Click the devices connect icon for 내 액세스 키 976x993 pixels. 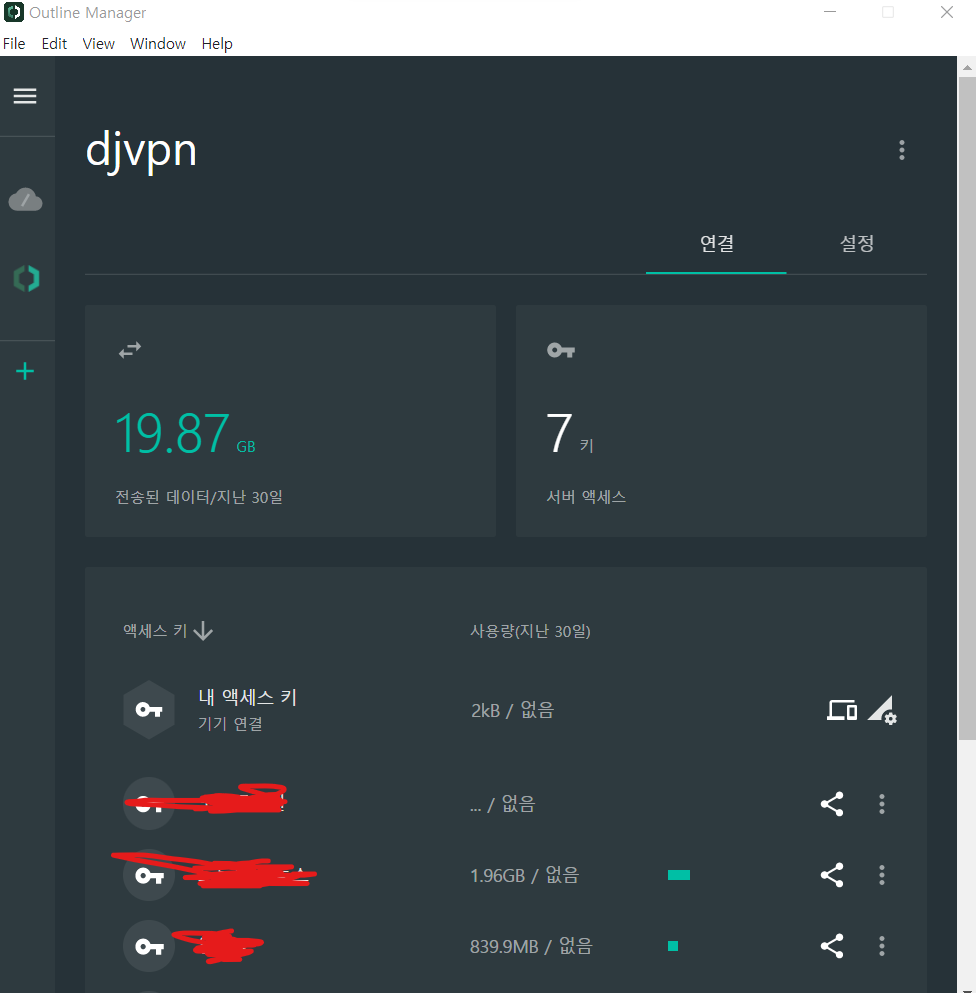click(x=842, y=711)
